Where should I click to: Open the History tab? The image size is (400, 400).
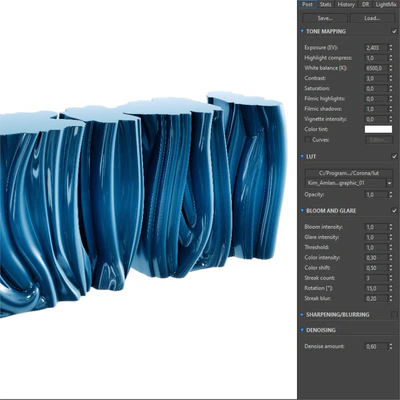(x=346, y=4)
